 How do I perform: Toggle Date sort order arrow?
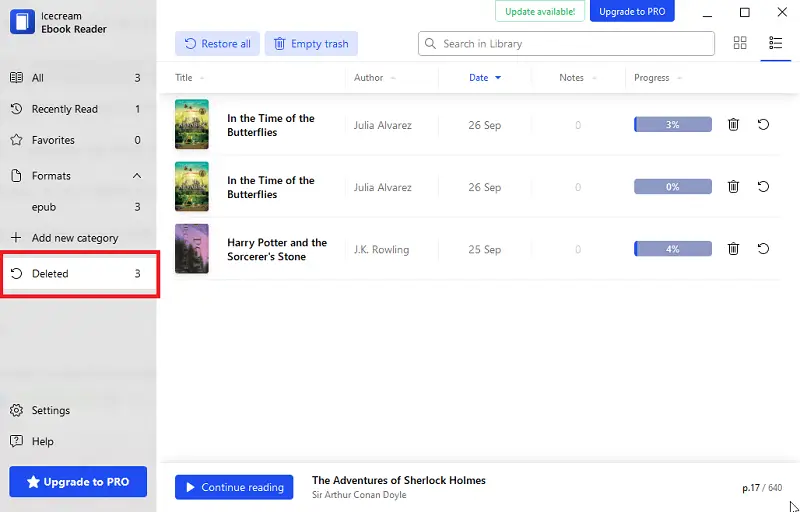point(498,78)
